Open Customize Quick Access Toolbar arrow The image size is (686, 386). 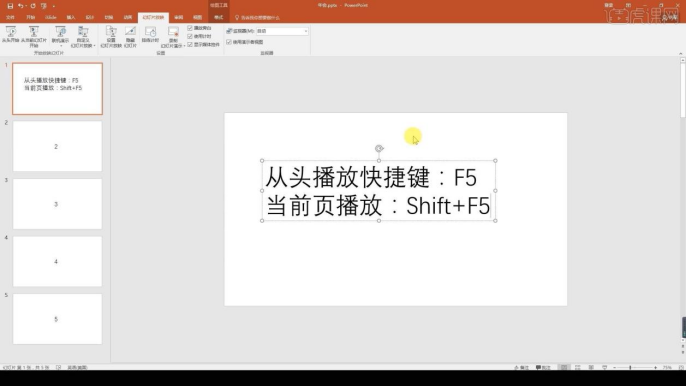54,6
